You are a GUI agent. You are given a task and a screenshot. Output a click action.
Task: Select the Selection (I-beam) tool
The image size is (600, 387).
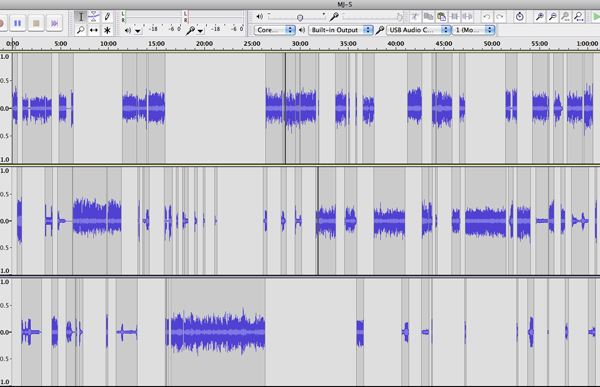pyautogui.click(x=81, y=17)
